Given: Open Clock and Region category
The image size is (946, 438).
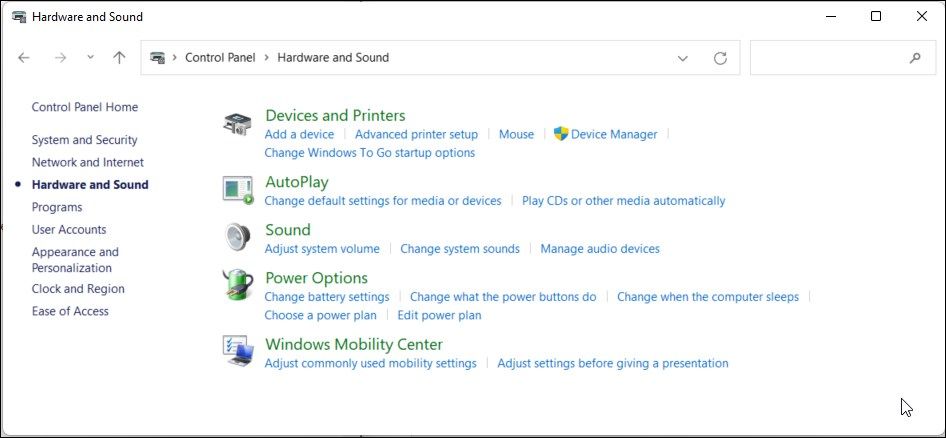Looking at the screenshot, I should click(78, 289).
